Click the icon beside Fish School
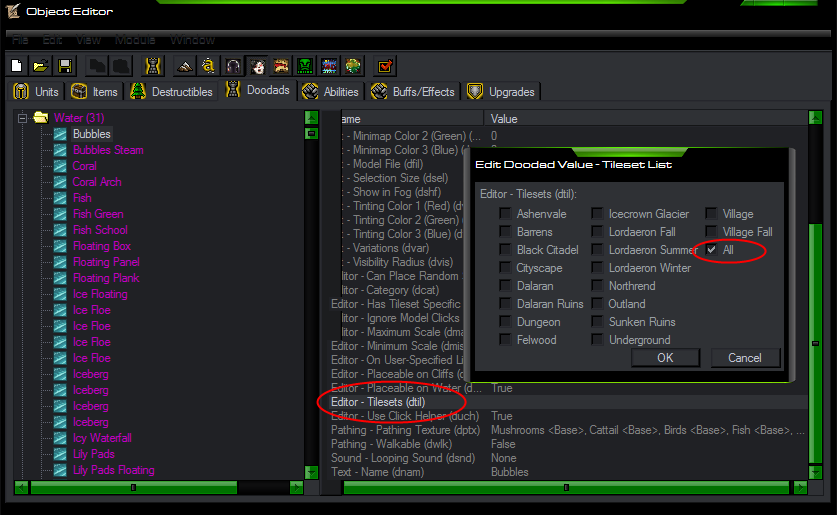Image resolution: width=837 pixels, height=515 pixels. [60, 230]
